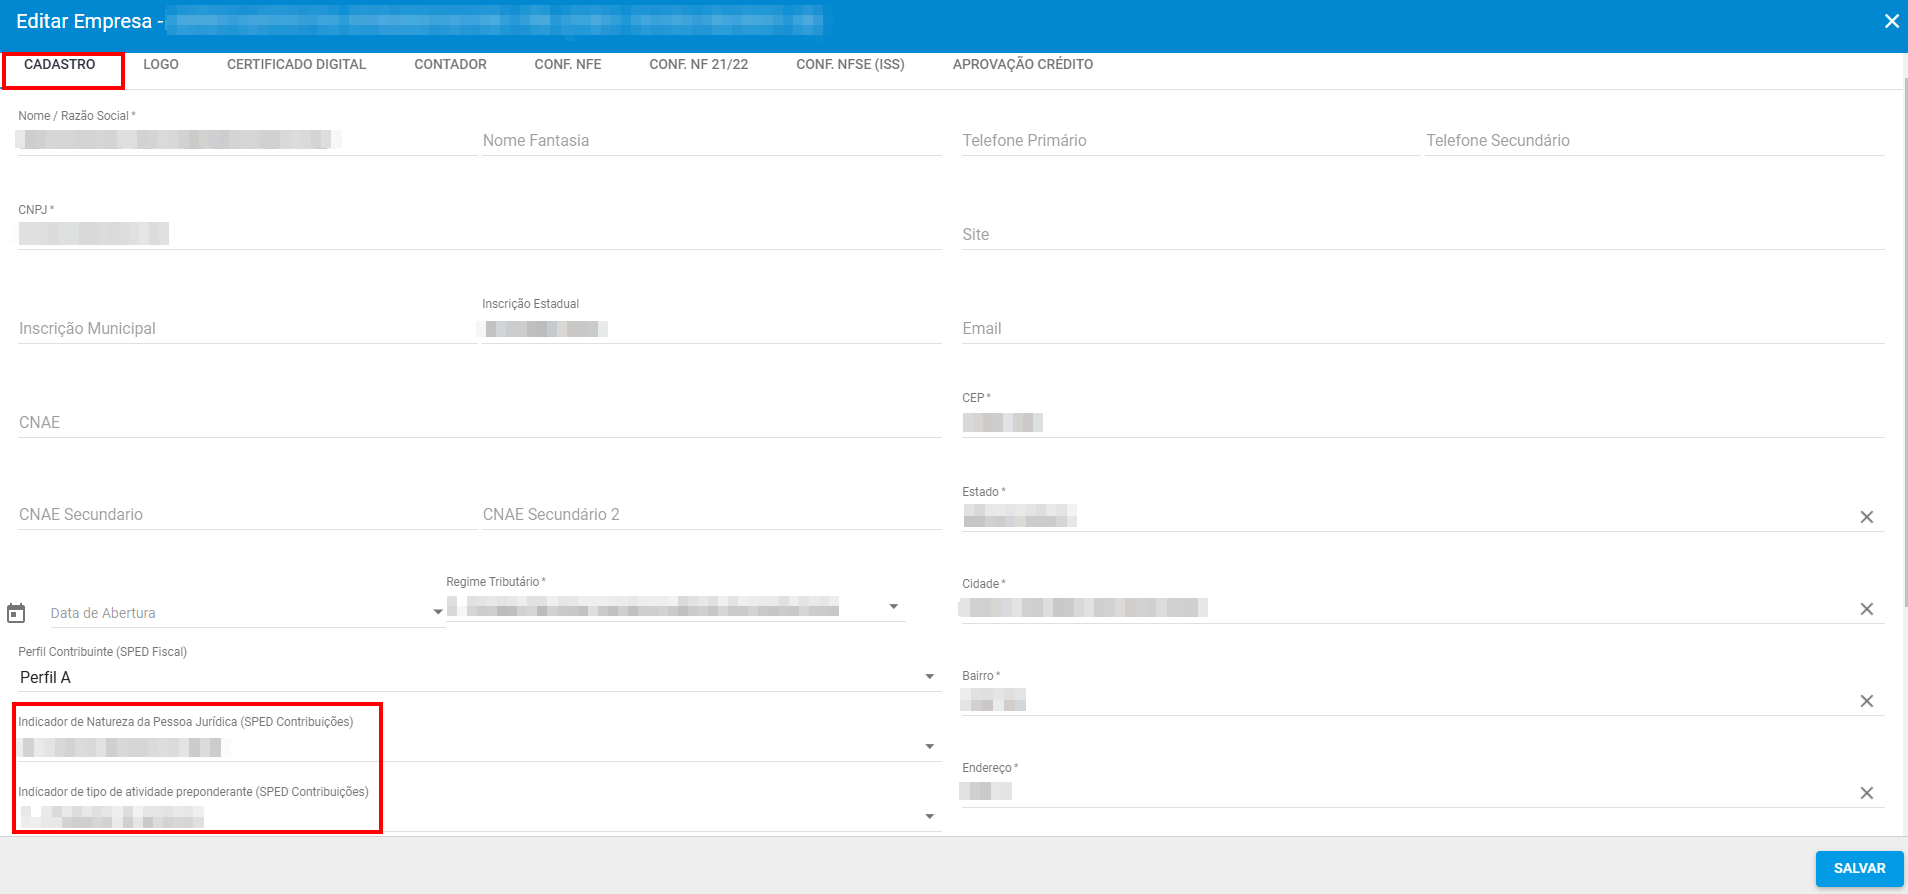Click the CNAE Secundário 2 field
The width and height of the screenshot is (1908, 894).
click(711, 515)
